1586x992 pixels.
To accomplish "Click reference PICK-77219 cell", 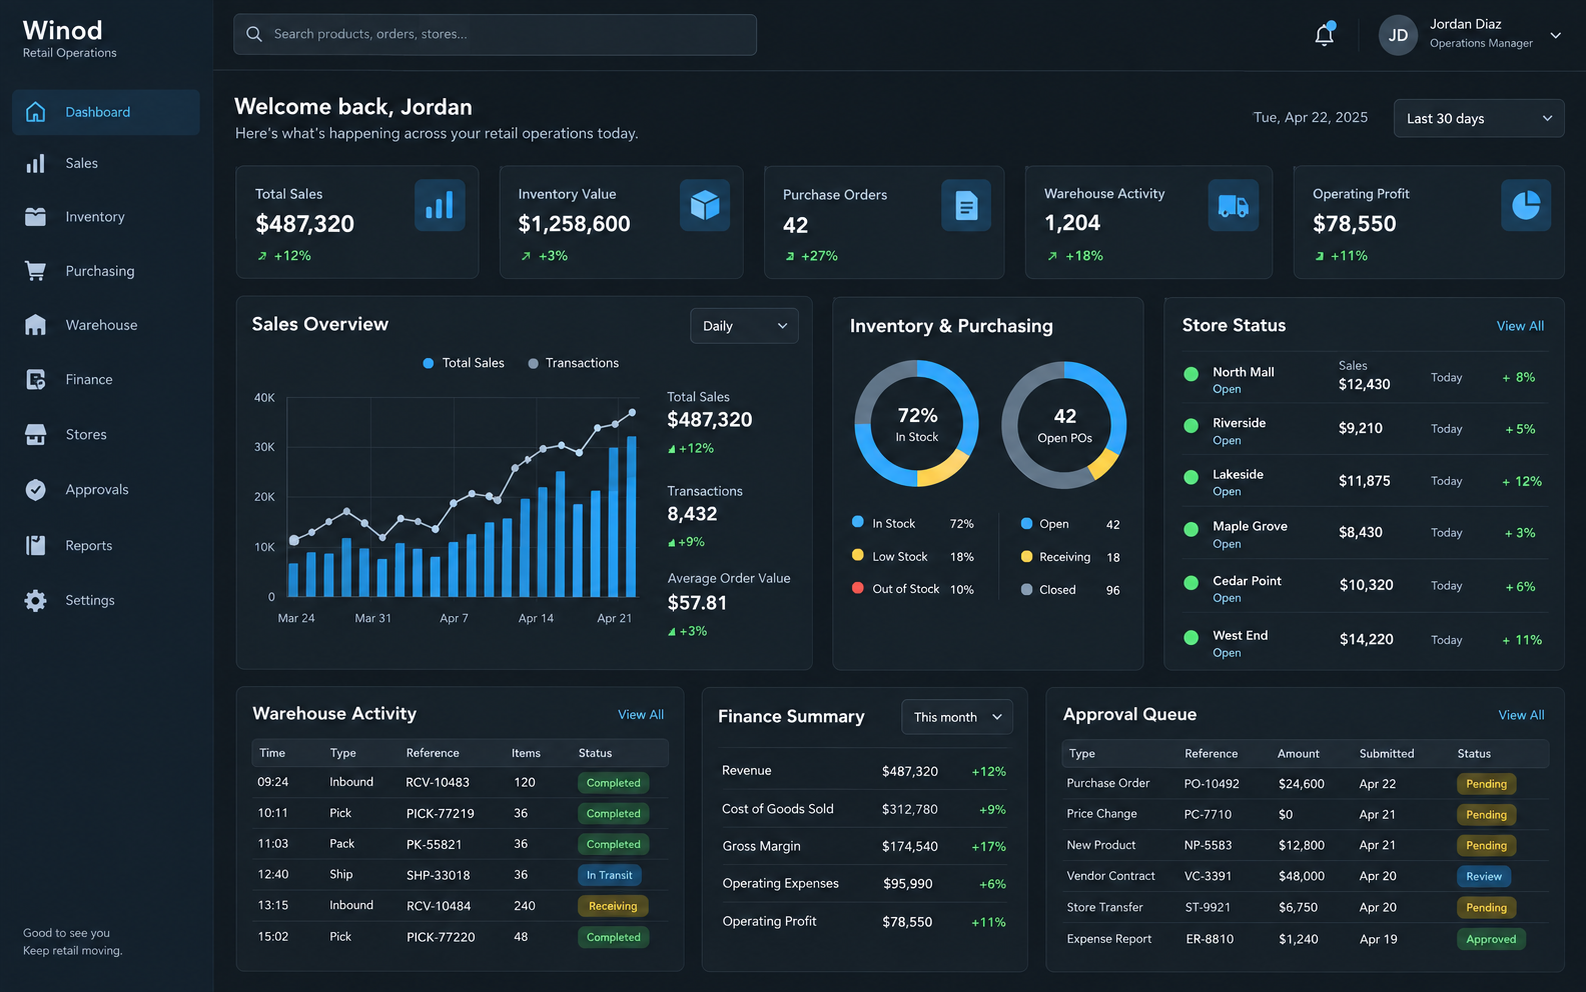I will [x=440, y=813].
